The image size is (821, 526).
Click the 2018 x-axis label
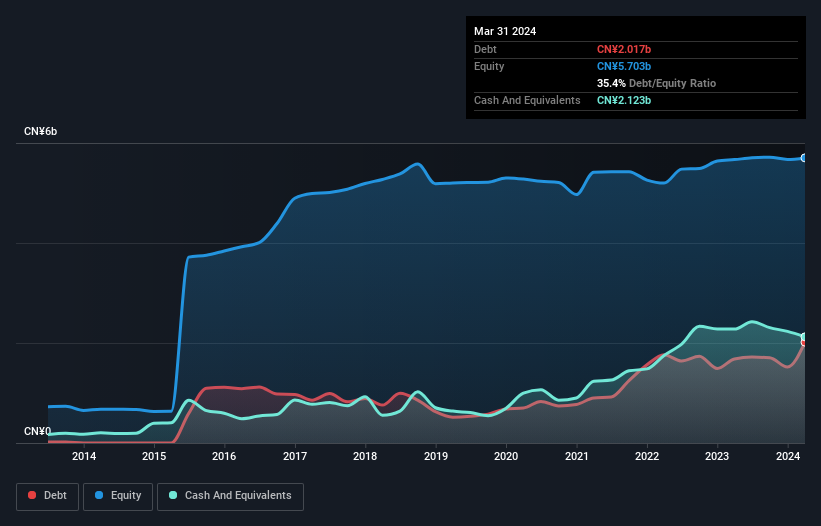point(365,456)
